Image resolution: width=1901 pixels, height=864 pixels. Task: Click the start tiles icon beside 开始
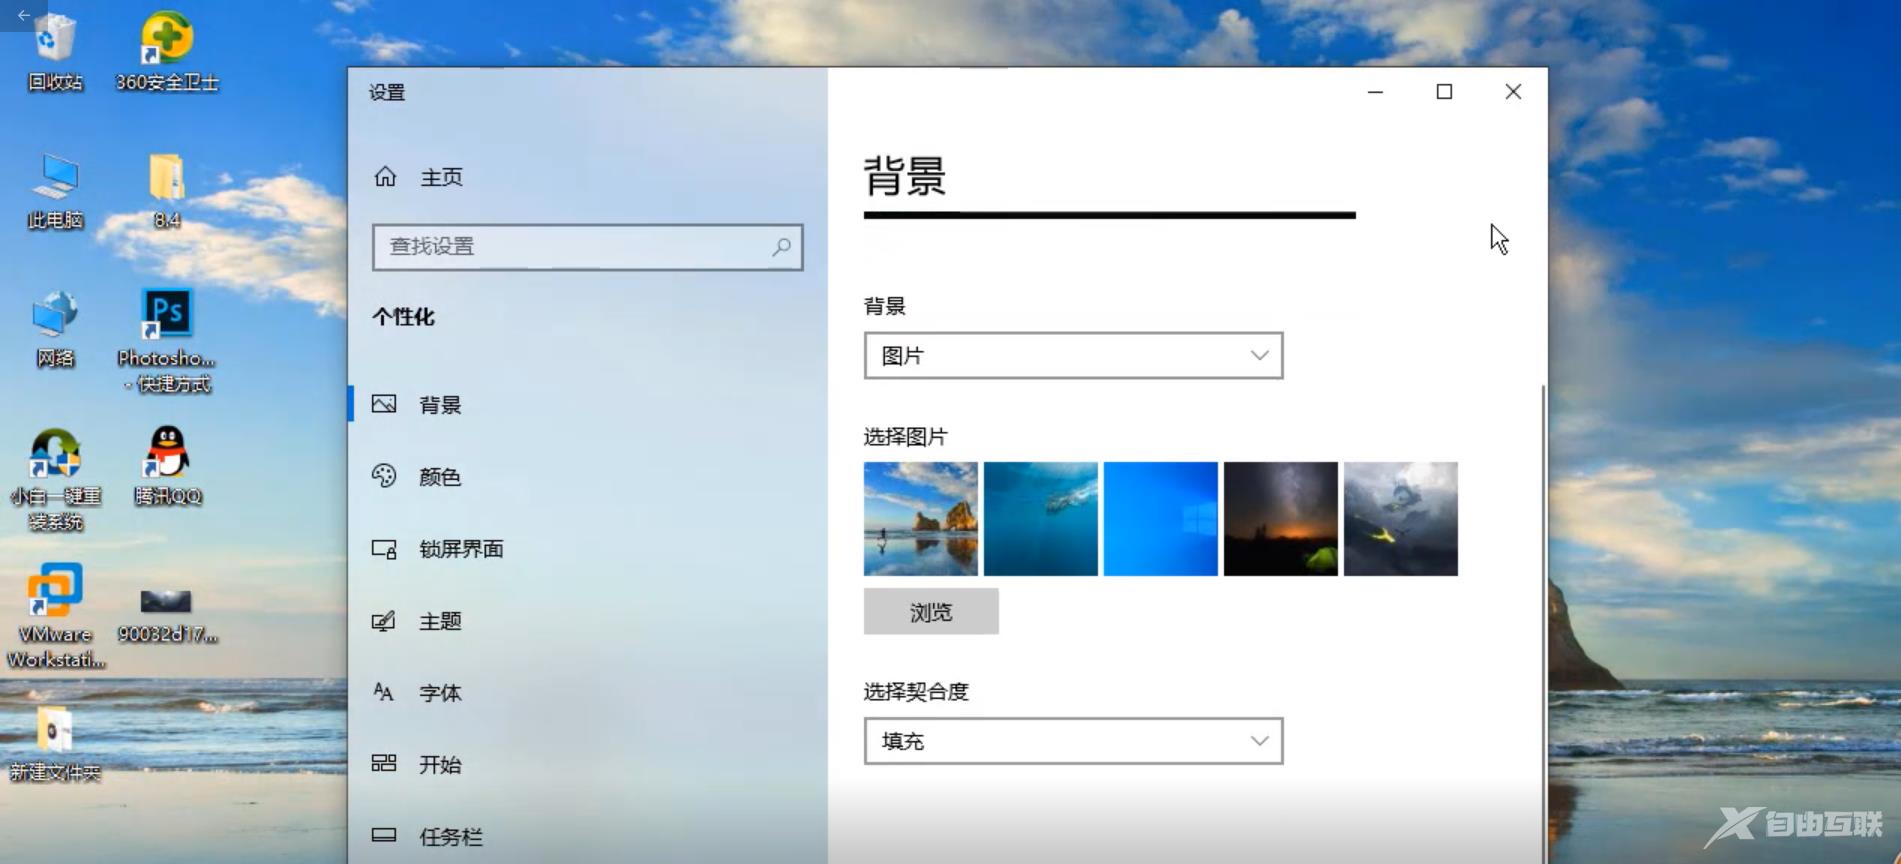coord(384,764)
